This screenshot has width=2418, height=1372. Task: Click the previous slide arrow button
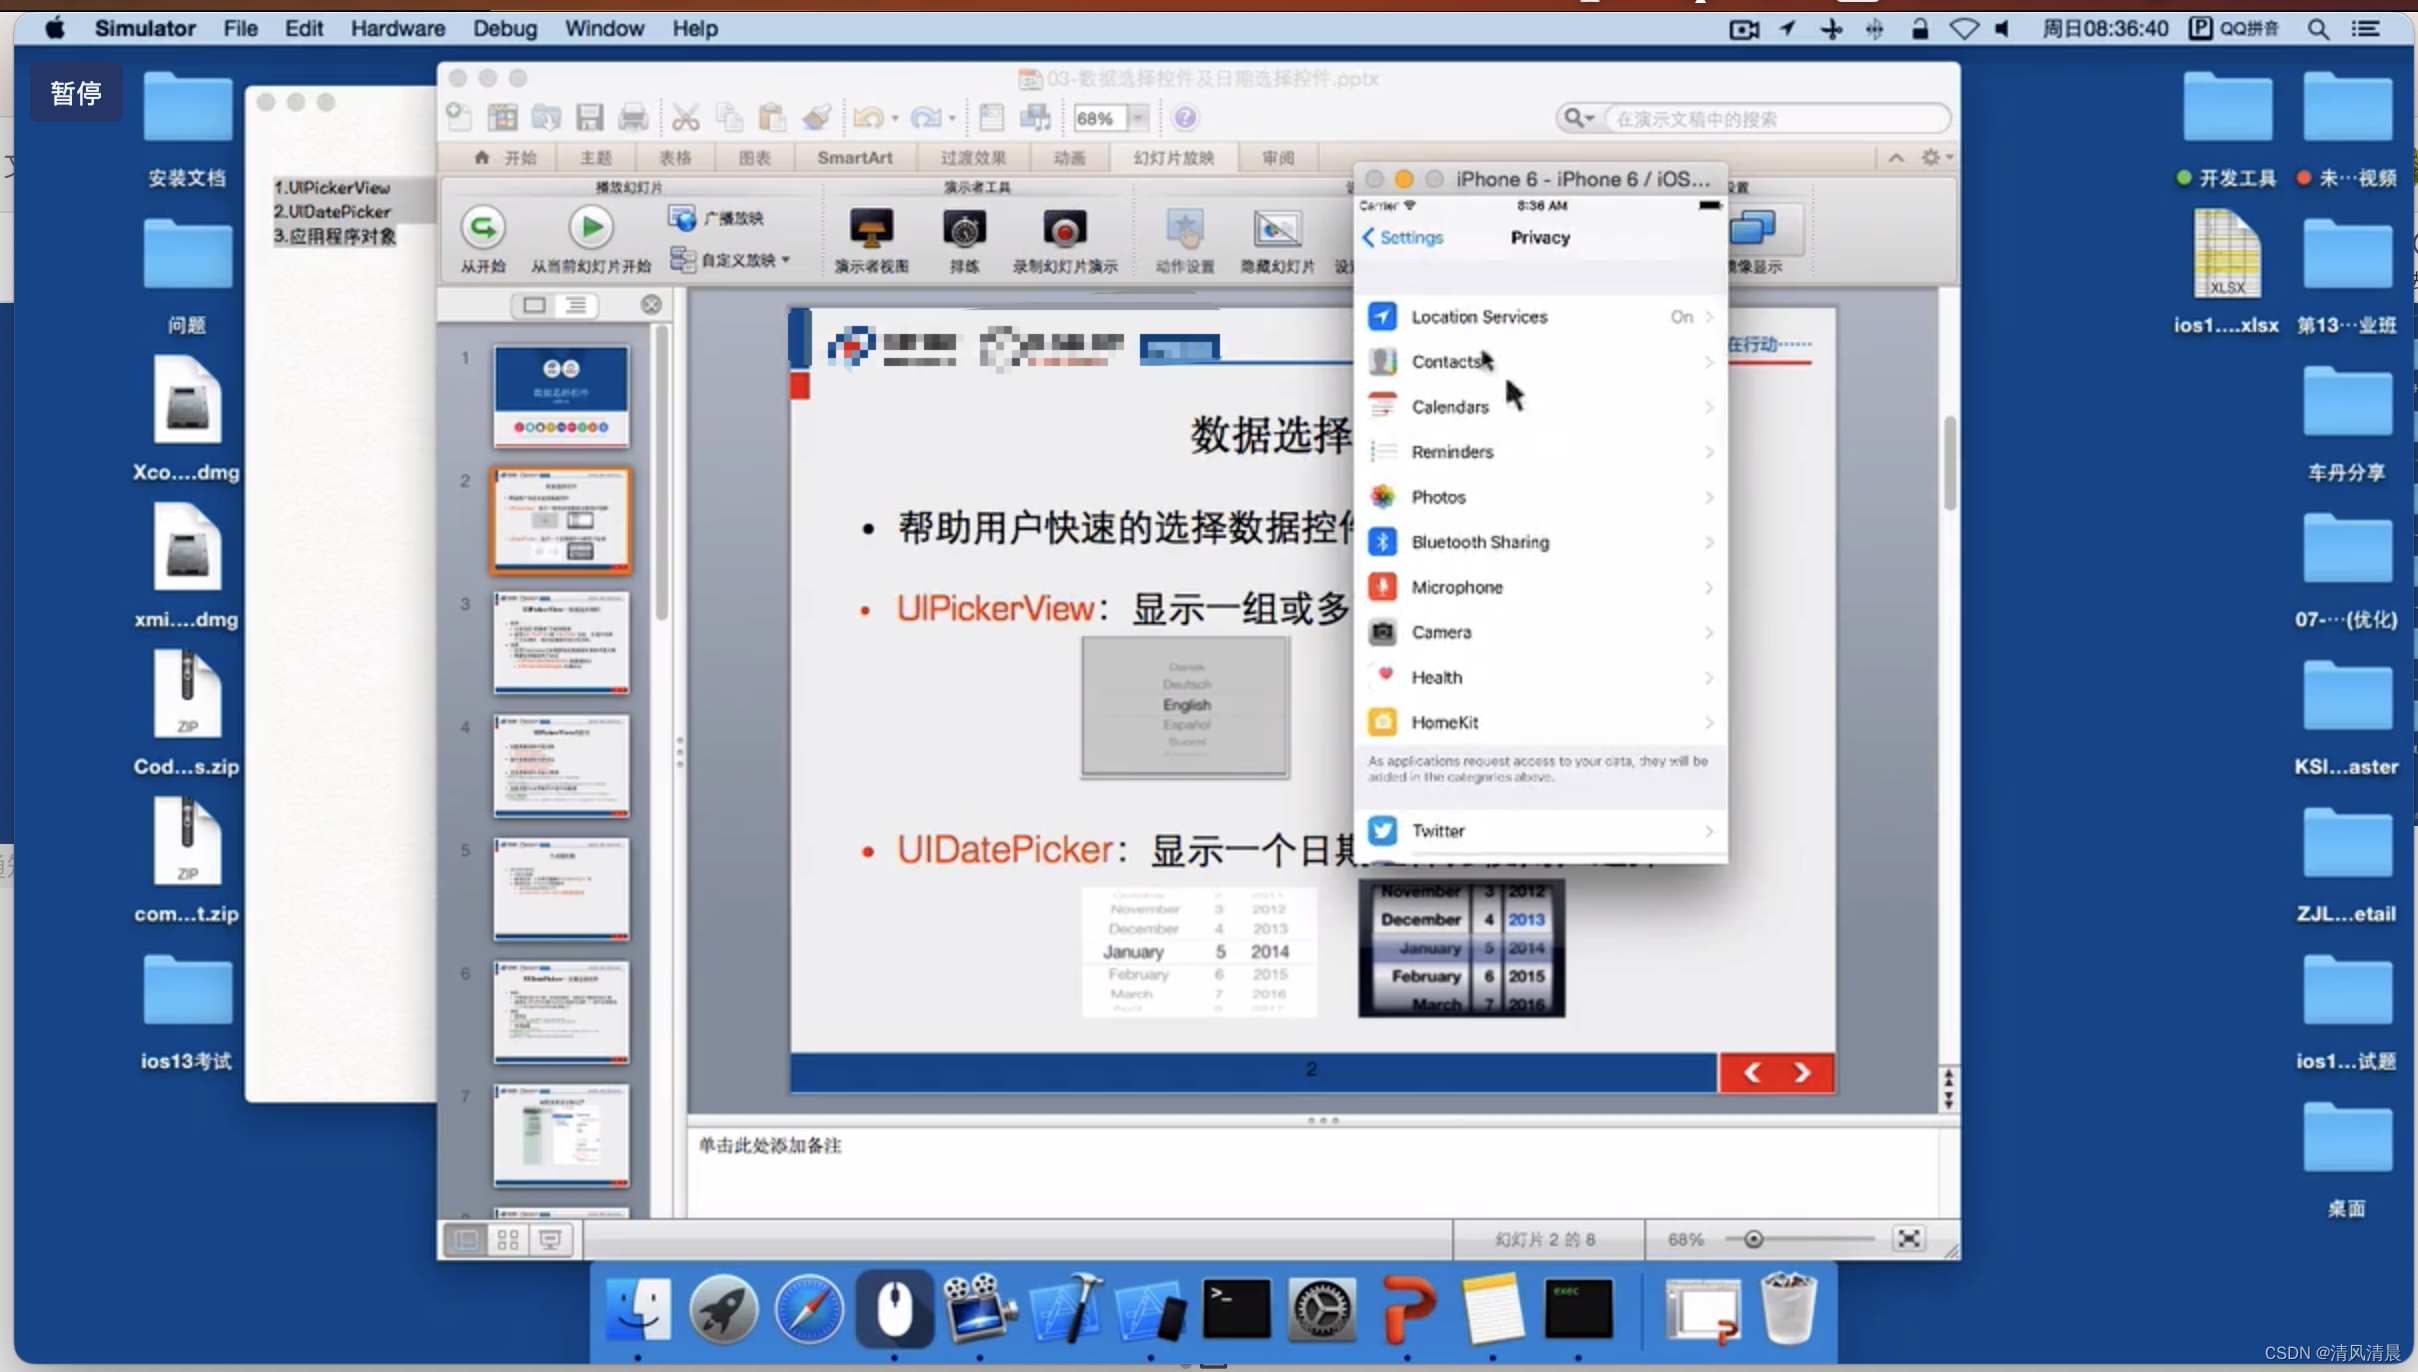[x=1752, y=1071]
